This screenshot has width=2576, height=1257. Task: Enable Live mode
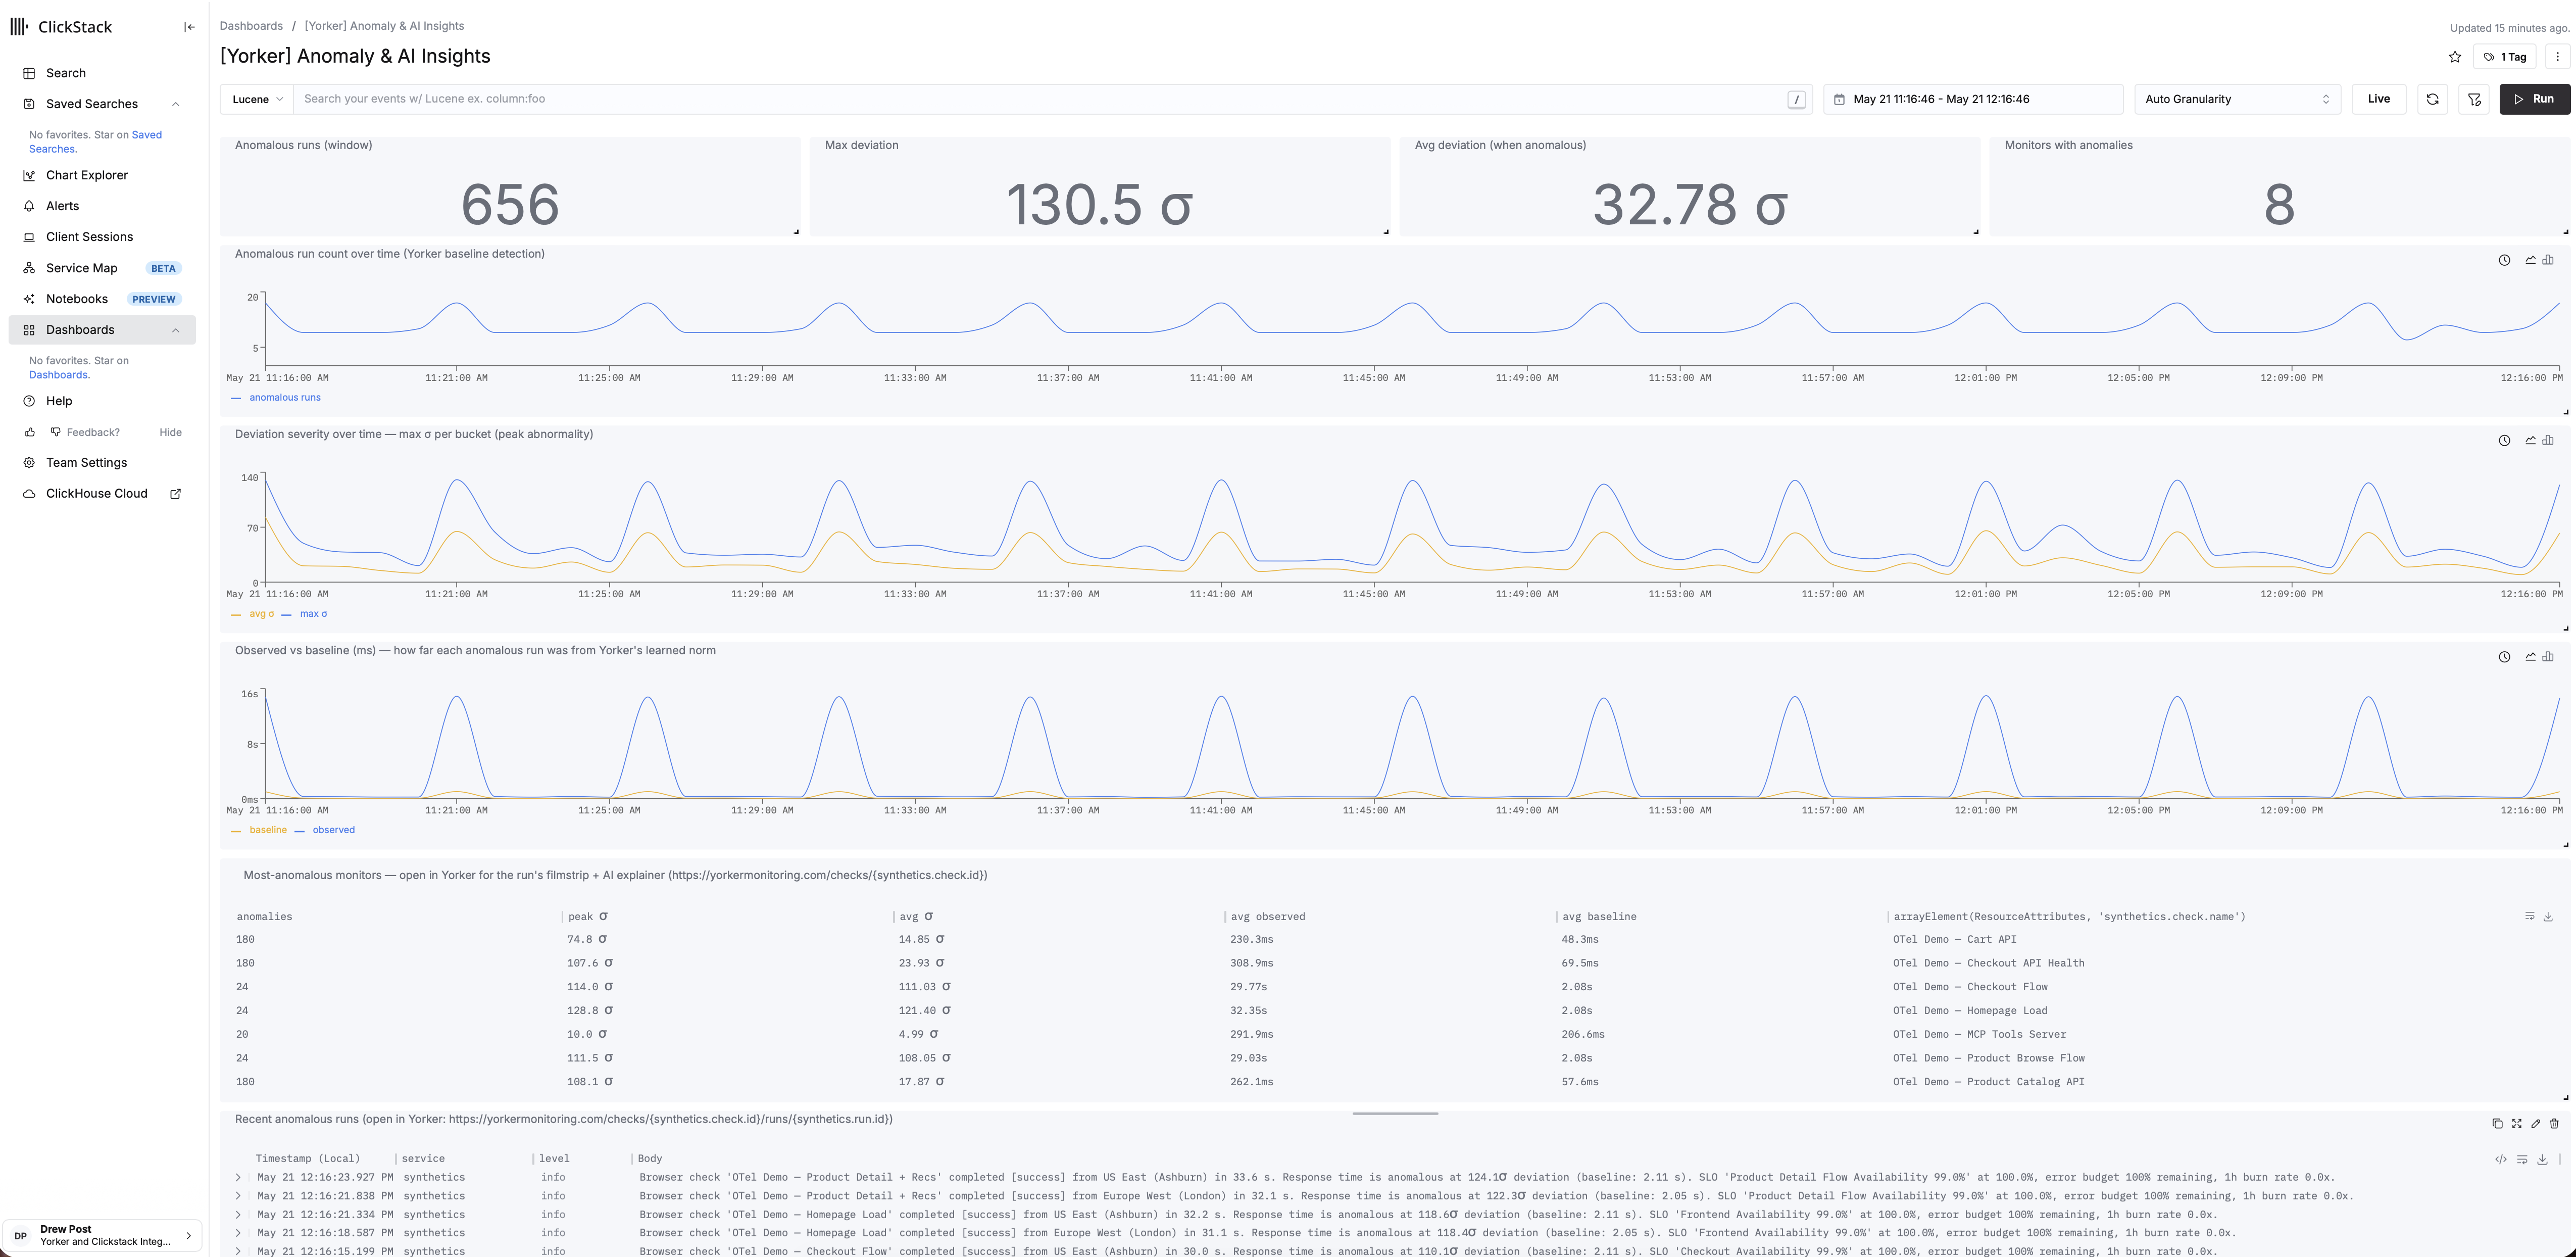(x=2378, y=99)
